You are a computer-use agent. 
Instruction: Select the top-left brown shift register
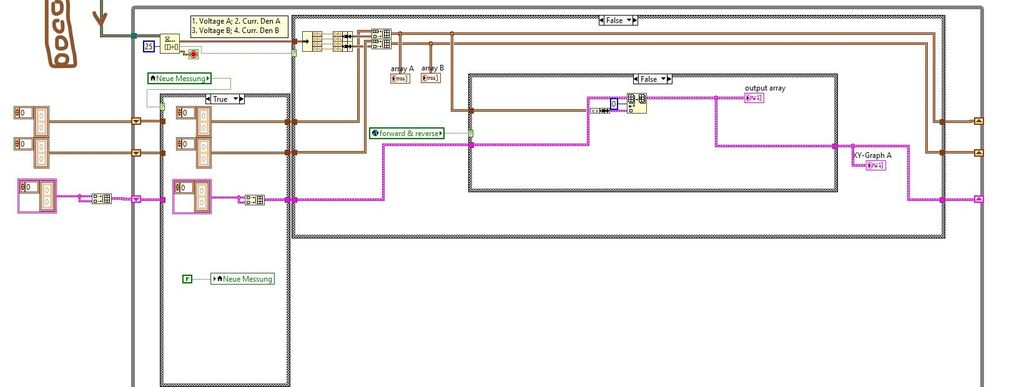pyautogui.click(x=136, y=121)
